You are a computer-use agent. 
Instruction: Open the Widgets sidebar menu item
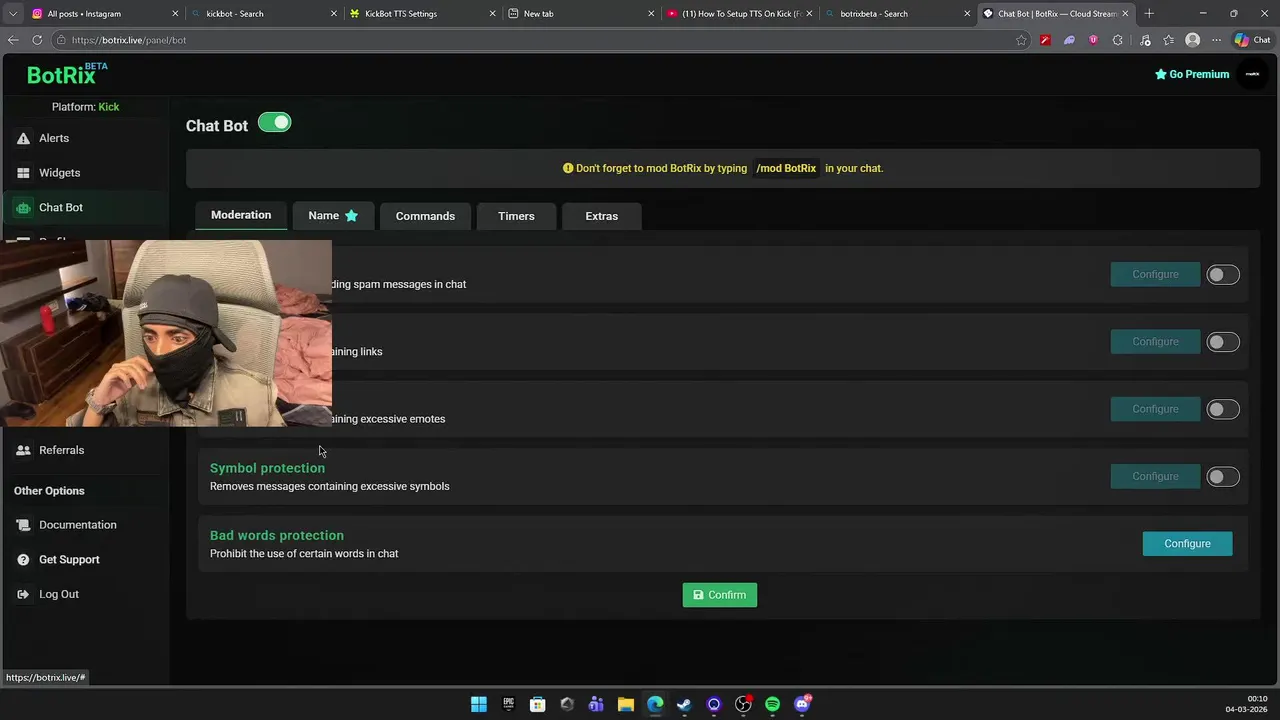pos(84,173)
